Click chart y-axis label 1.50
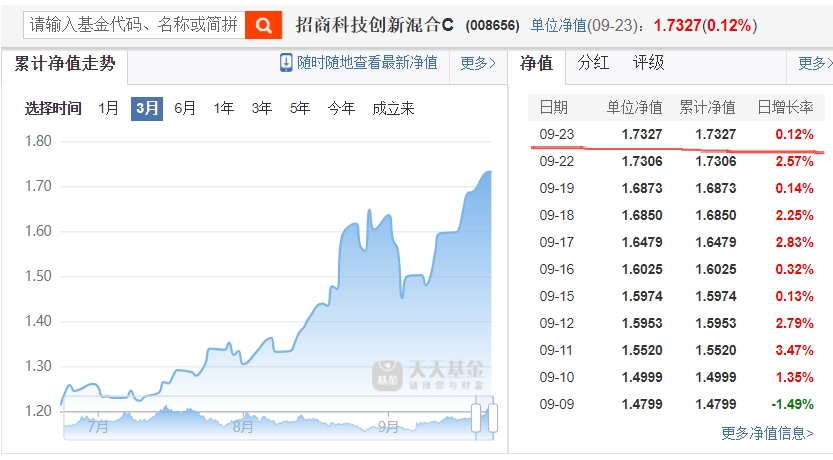The height and width of the screenshot is (460, 833). click(38, 276)
